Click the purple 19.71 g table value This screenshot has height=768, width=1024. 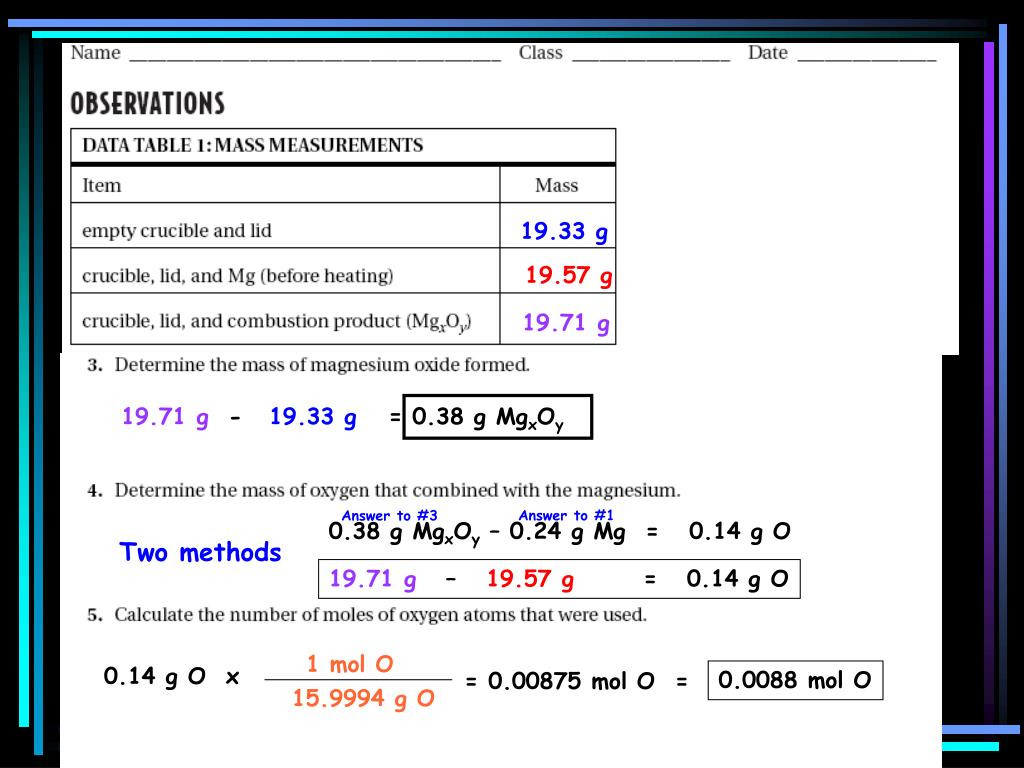click(x=566, y=323)
